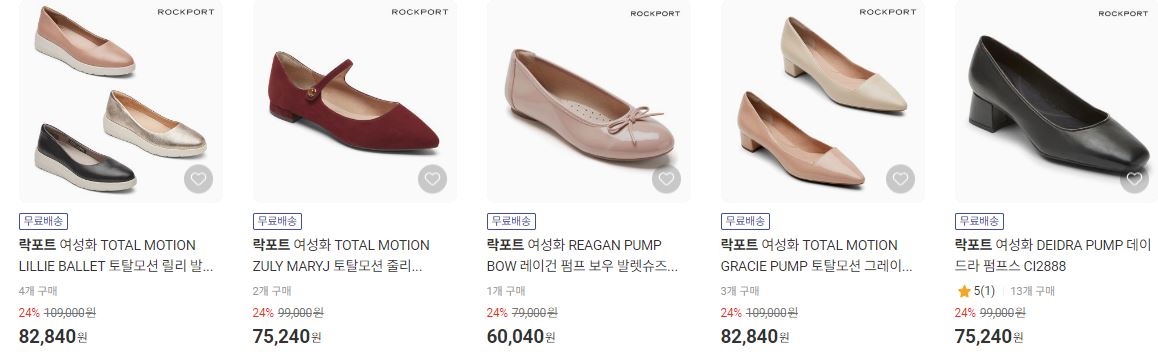
Task: Click heart icon on black Deidra Pump
Action: point(1134,179)
